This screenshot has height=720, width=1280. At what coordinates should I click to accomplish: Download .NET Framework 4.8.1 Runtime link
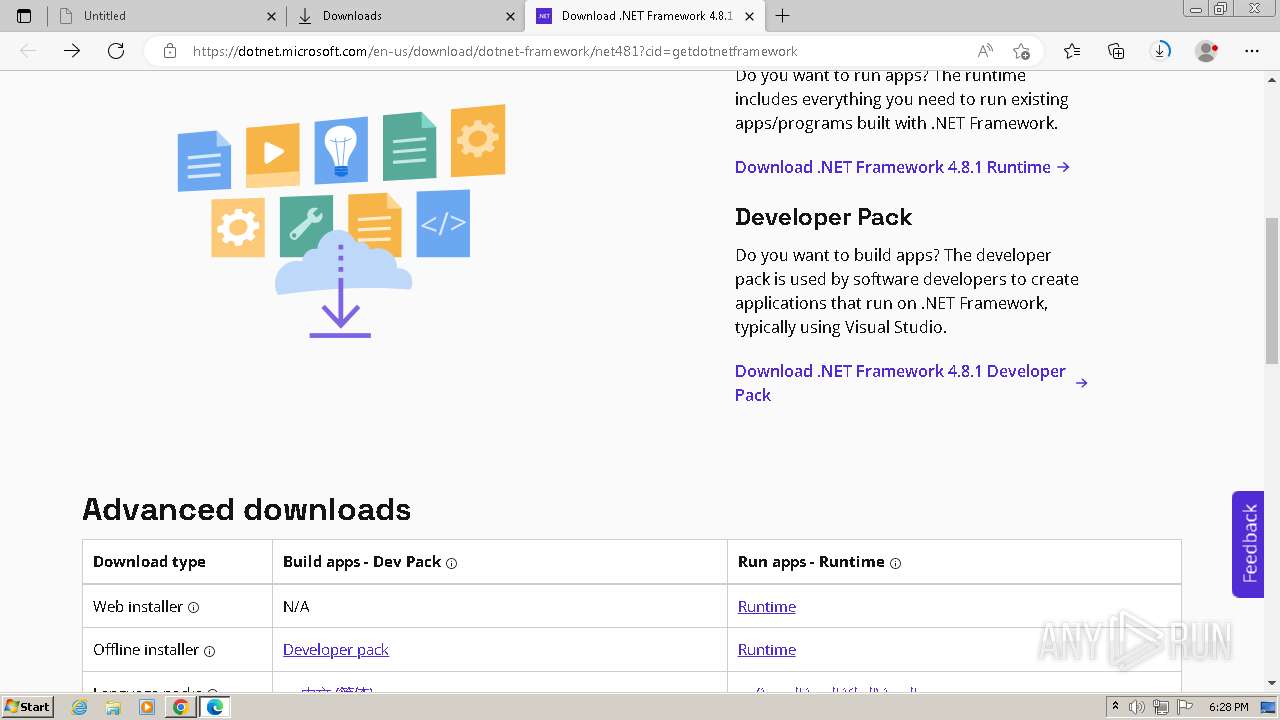[x=902, y=167]
